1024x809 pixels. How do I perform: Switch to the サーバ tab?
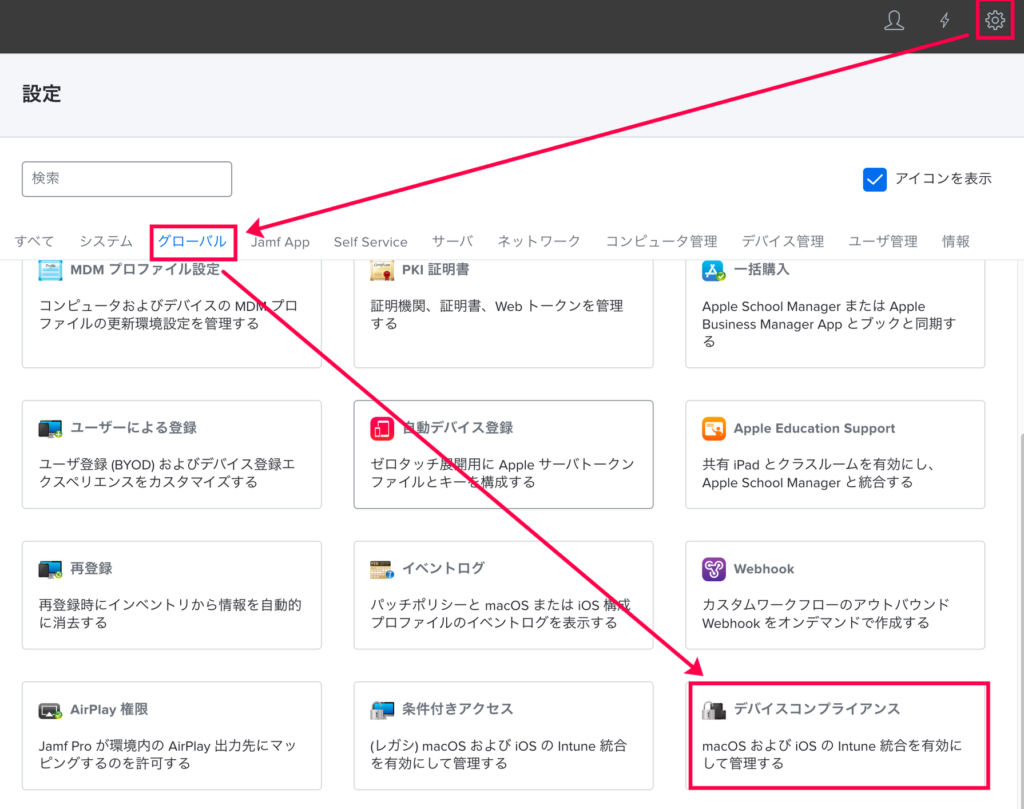coord(452,242)
